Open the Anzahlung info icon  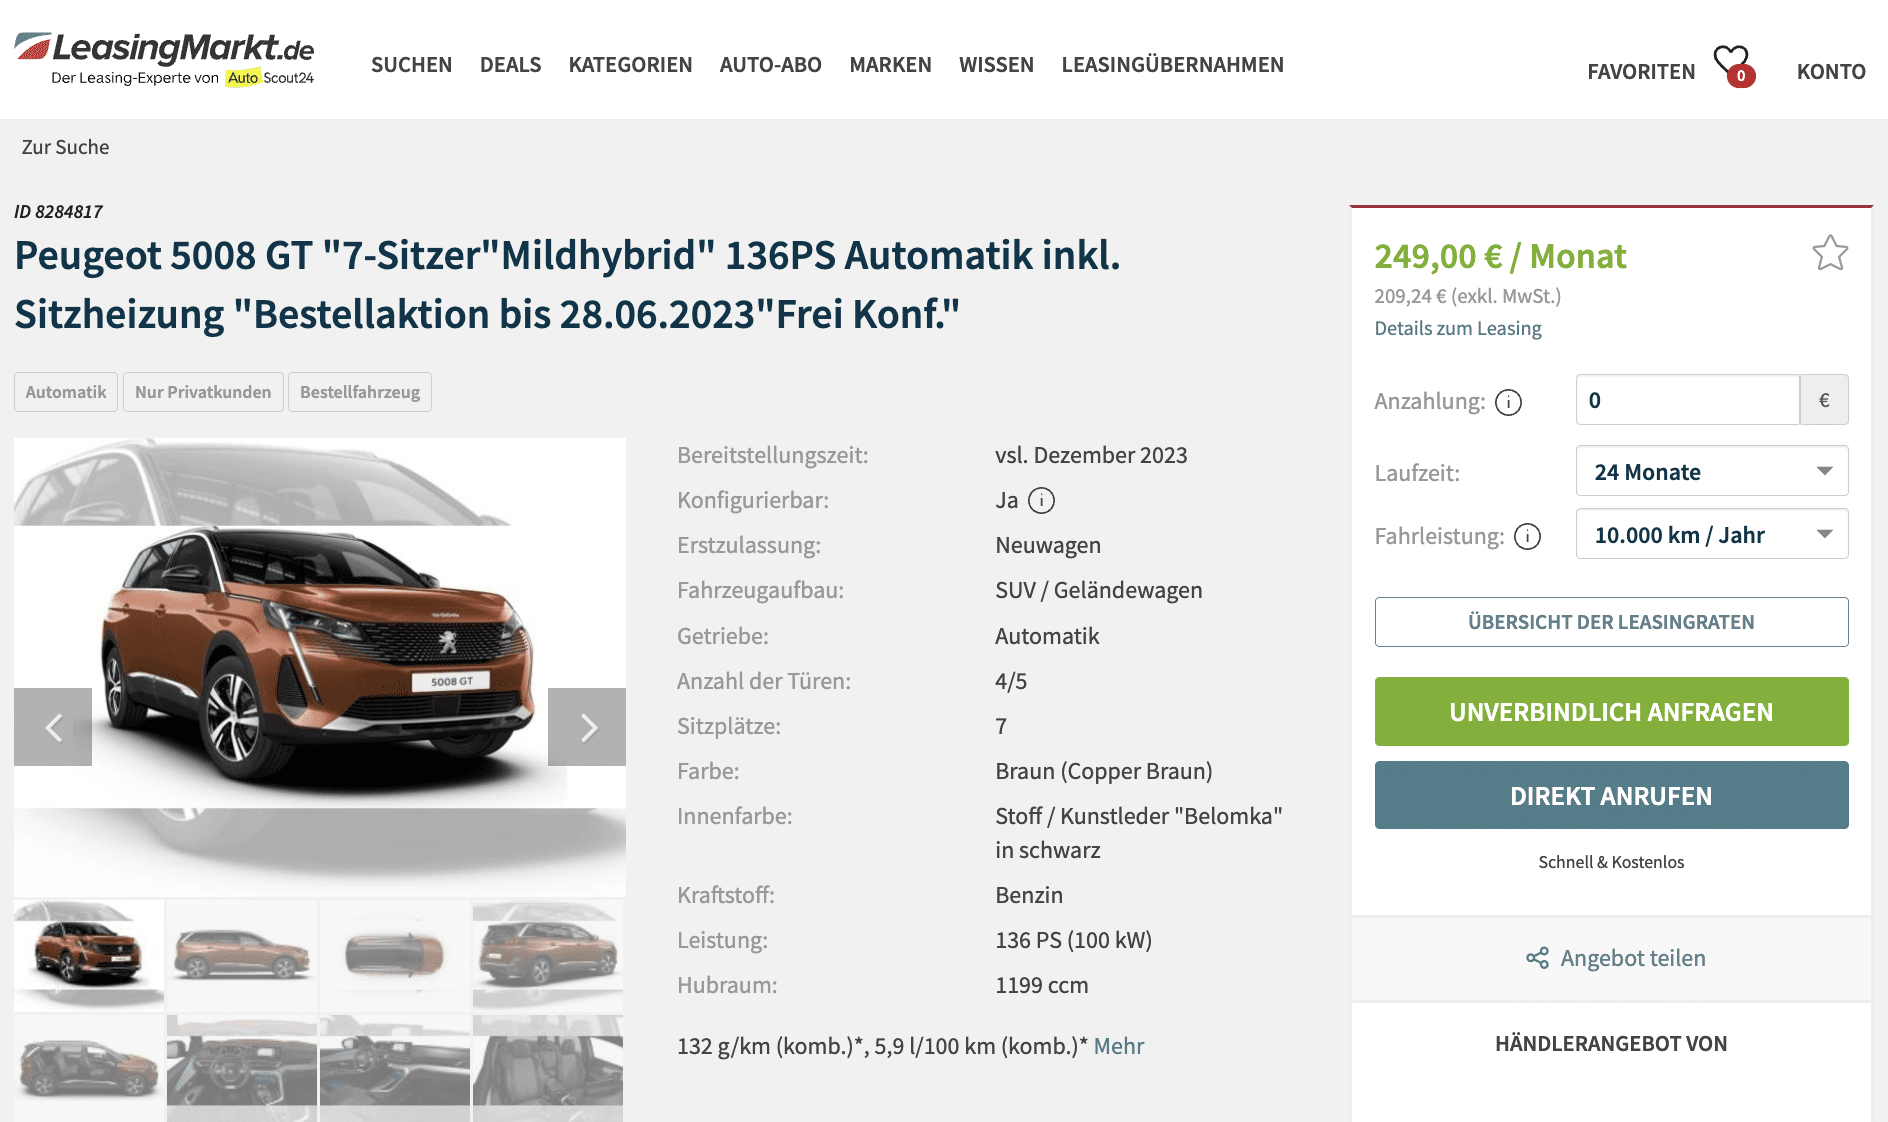coord(1508,402)
